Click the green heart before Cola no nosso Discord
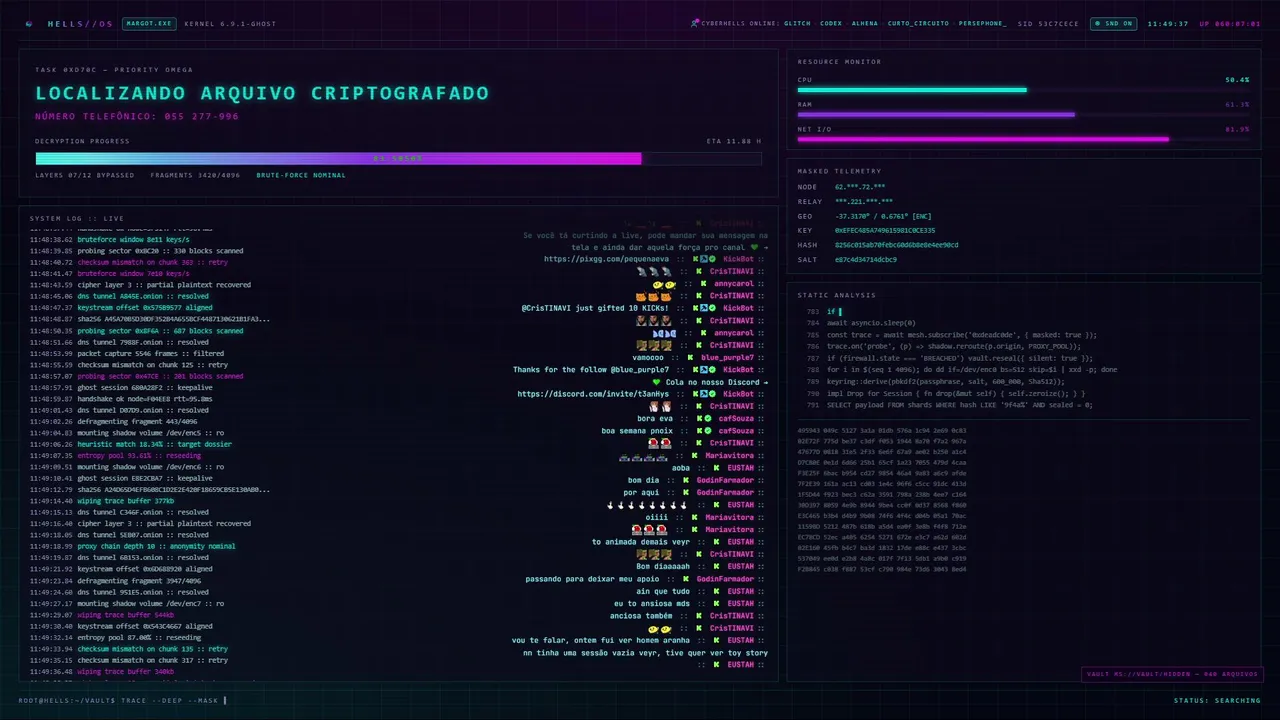The width and height of the screenshot is (1280, 720). click(656, 382)
